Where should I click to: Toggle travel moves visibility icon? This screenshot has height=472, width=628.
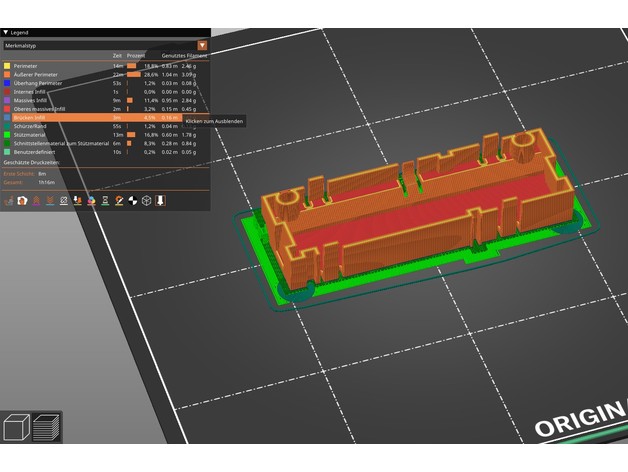[9, 201]
